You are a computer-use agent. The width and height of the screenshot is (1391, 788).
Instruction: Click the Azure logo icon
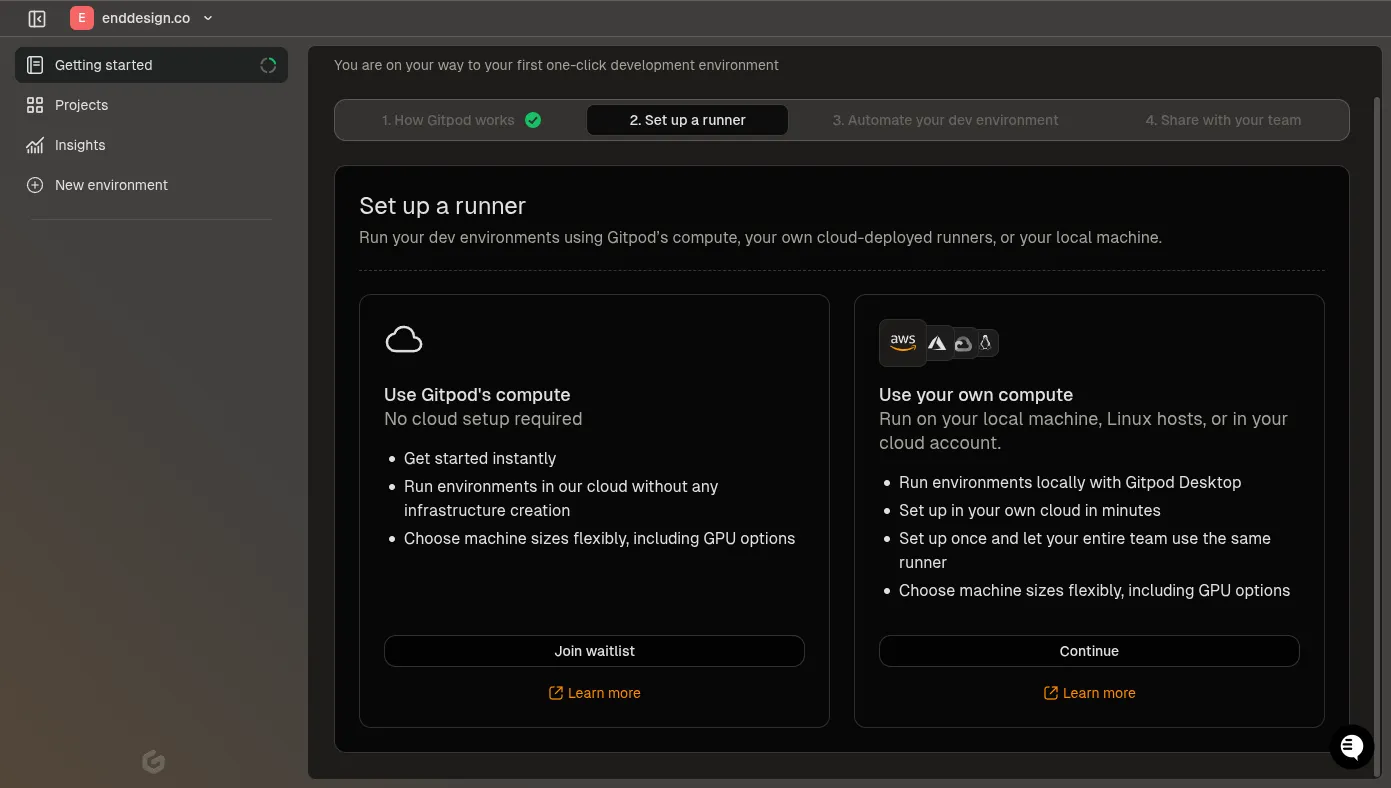pyautogui.click(x=937, y=343)
